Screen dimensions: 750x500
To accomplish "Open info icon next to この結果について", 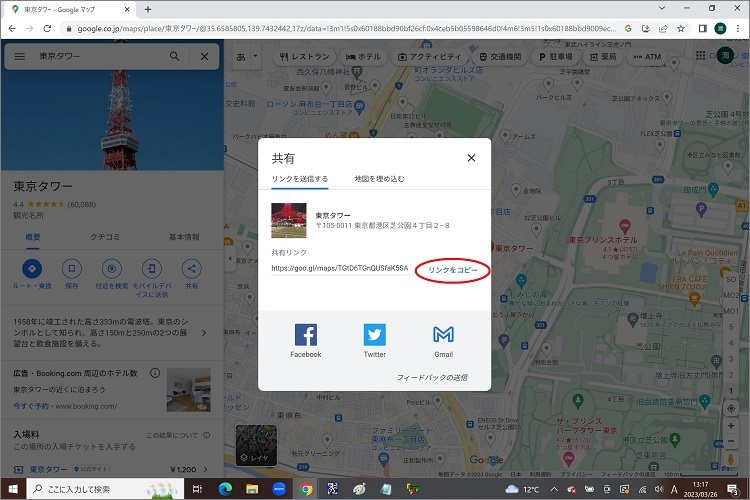I will 207,435.
